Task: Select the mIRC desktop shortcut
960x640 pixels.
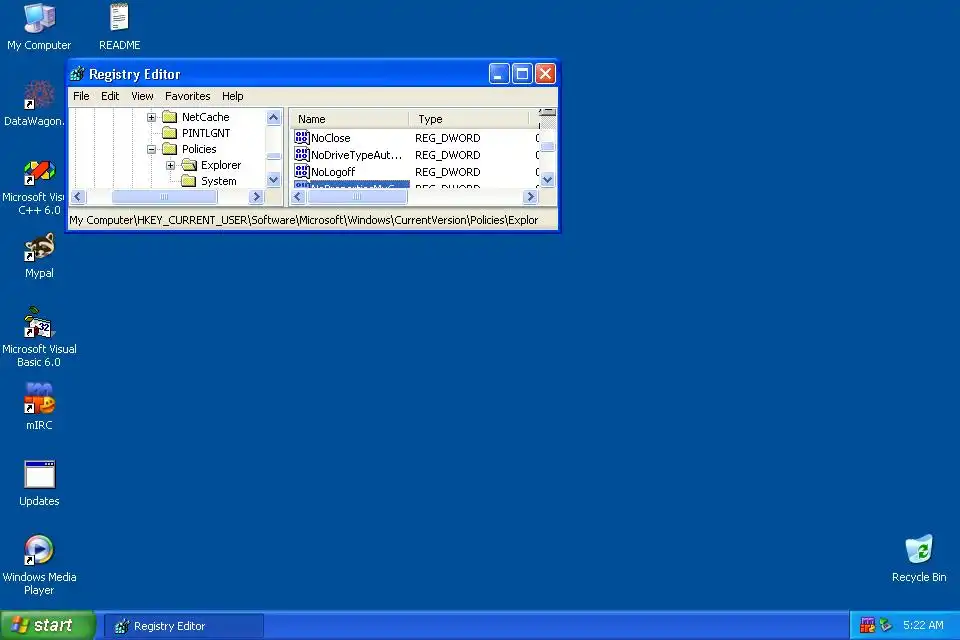Action: 39,407
